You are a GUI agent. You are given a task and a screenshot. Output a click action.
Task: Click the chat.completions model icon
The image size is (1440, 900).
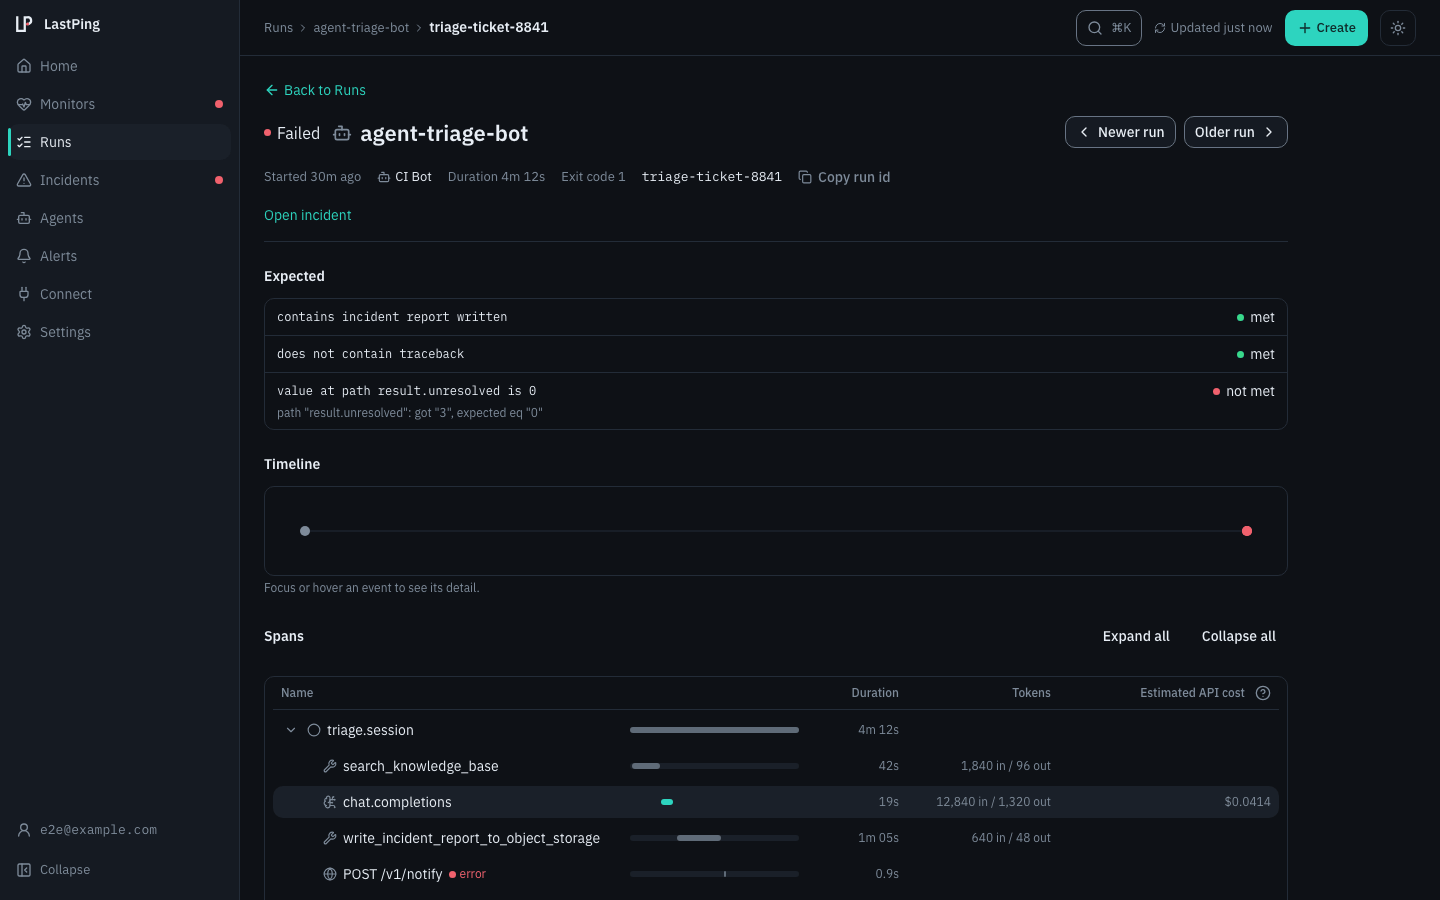coord(330,802)
